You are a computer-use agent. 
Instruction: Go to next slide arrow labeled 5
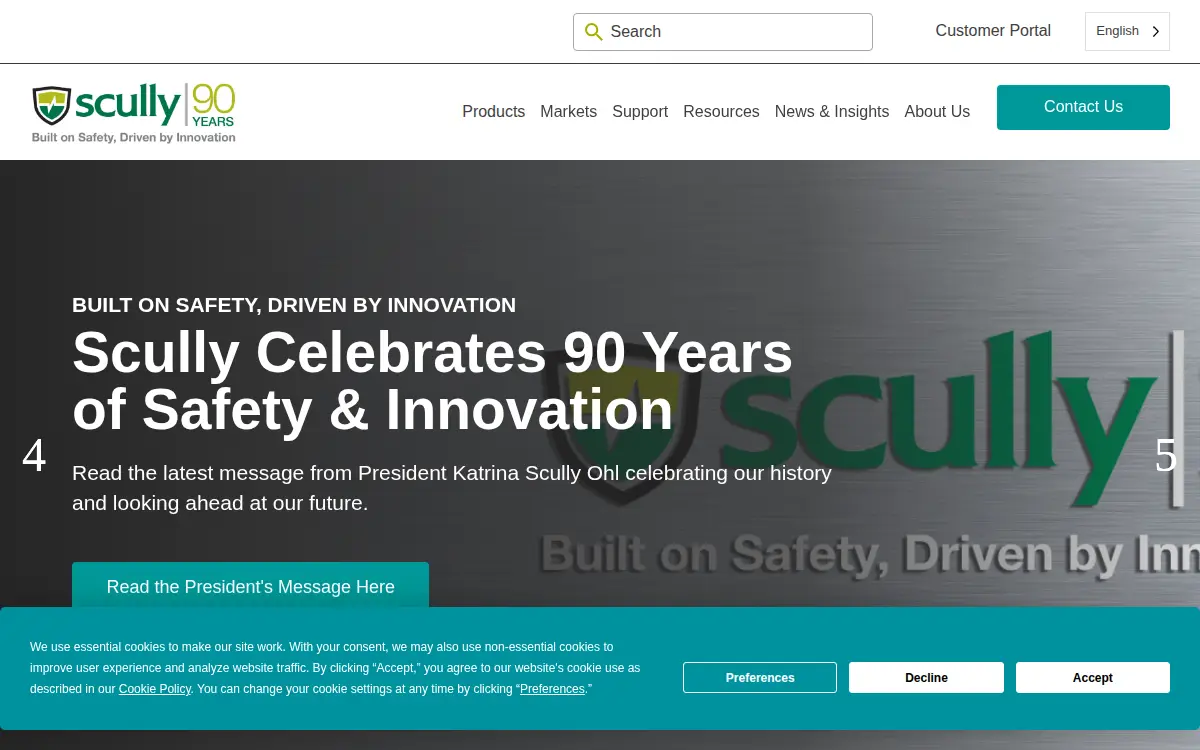click(1166, 456)
